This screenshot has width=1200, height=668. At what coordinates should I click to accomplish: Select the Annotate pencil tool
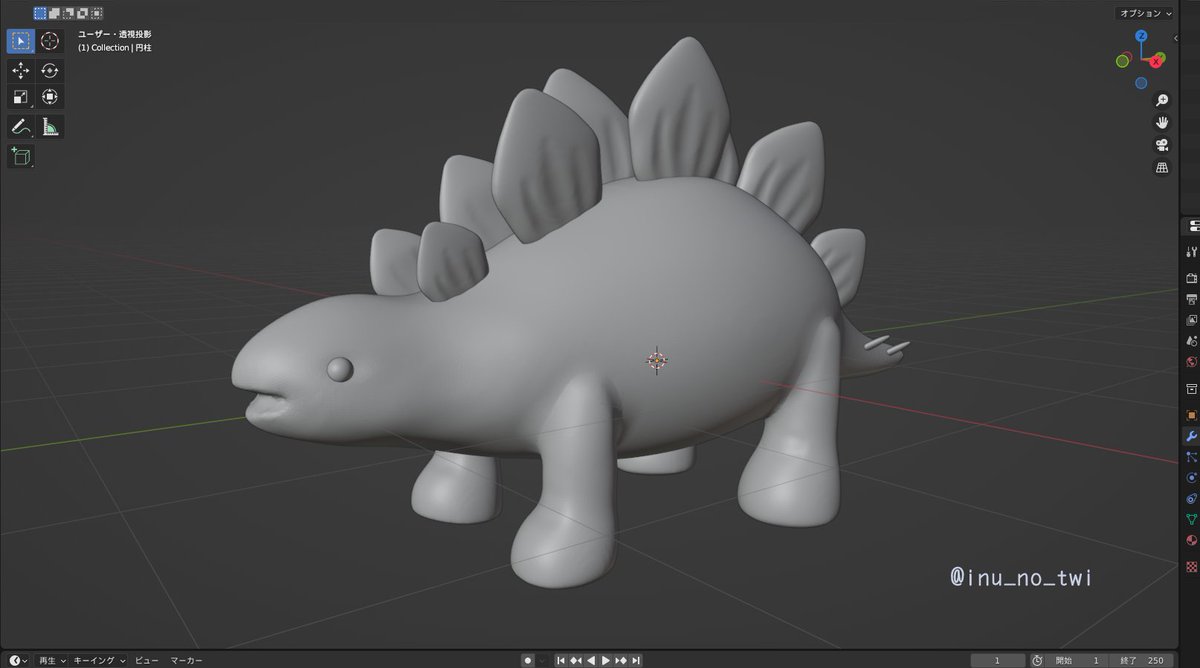pos(21,126)
